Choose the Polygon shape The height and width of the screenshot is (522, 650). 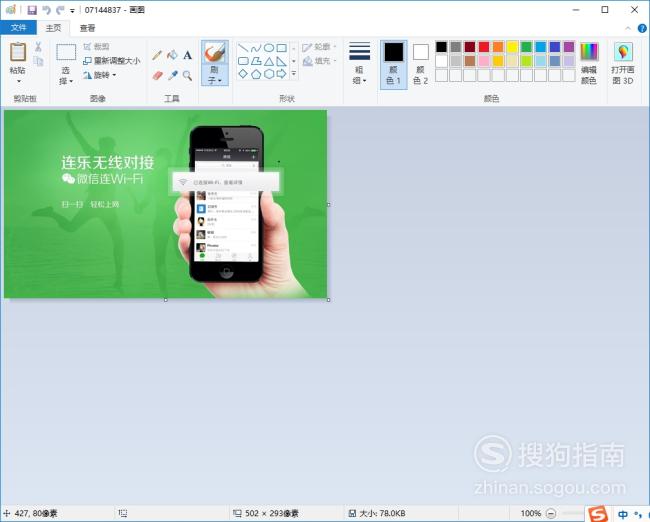tap(256, 61)
